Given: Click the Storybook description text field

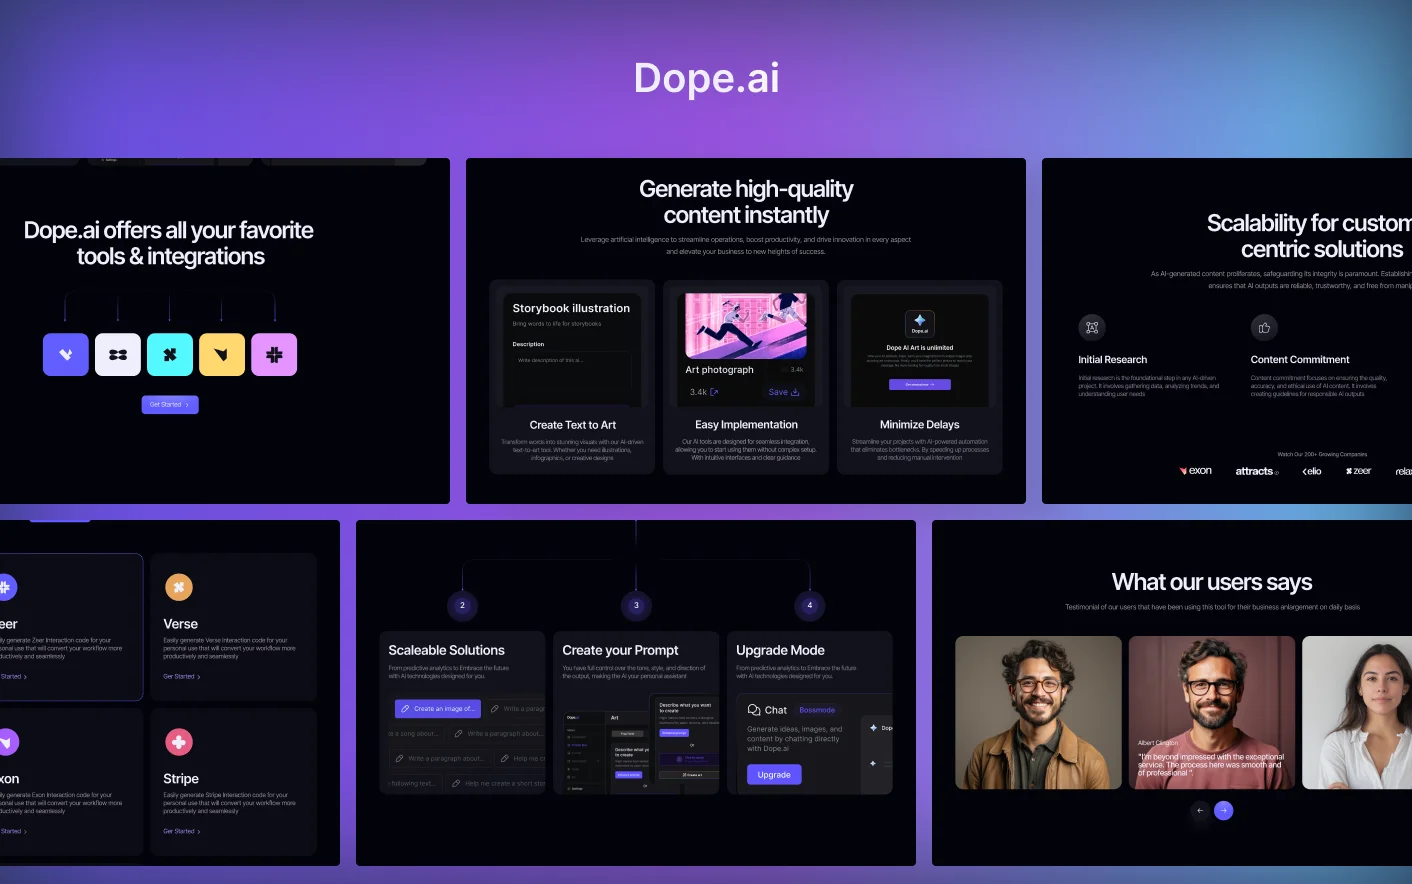Looking at the screenshot, I should tap(572, 375).
